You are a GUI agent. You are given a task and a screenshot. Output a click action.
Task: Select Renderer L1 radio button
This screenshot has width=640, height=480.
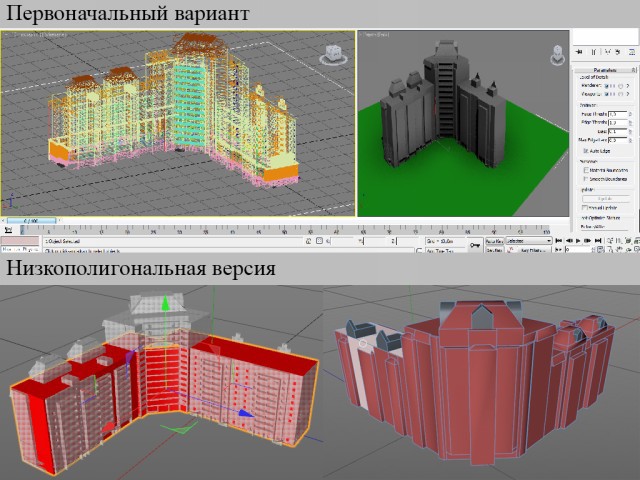pos(607,86)
